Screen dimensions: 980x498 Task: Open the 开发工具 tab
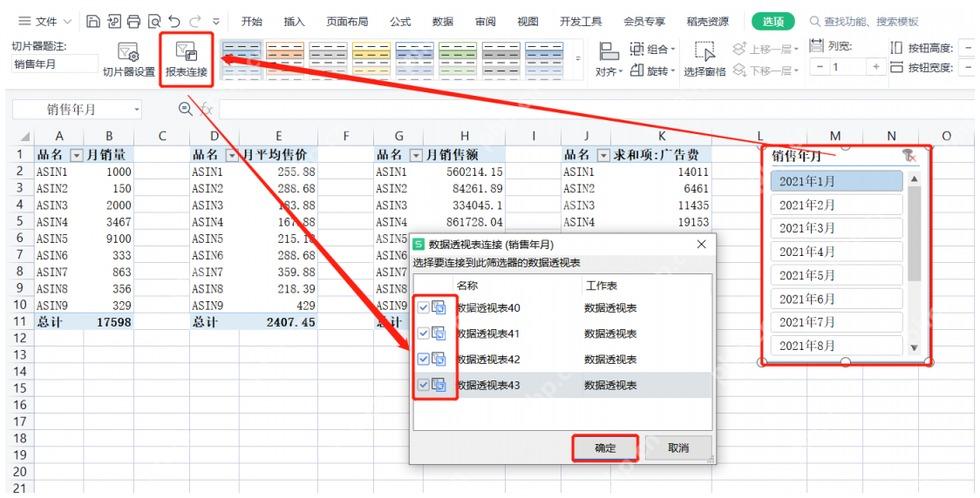[x=581, y=21]
